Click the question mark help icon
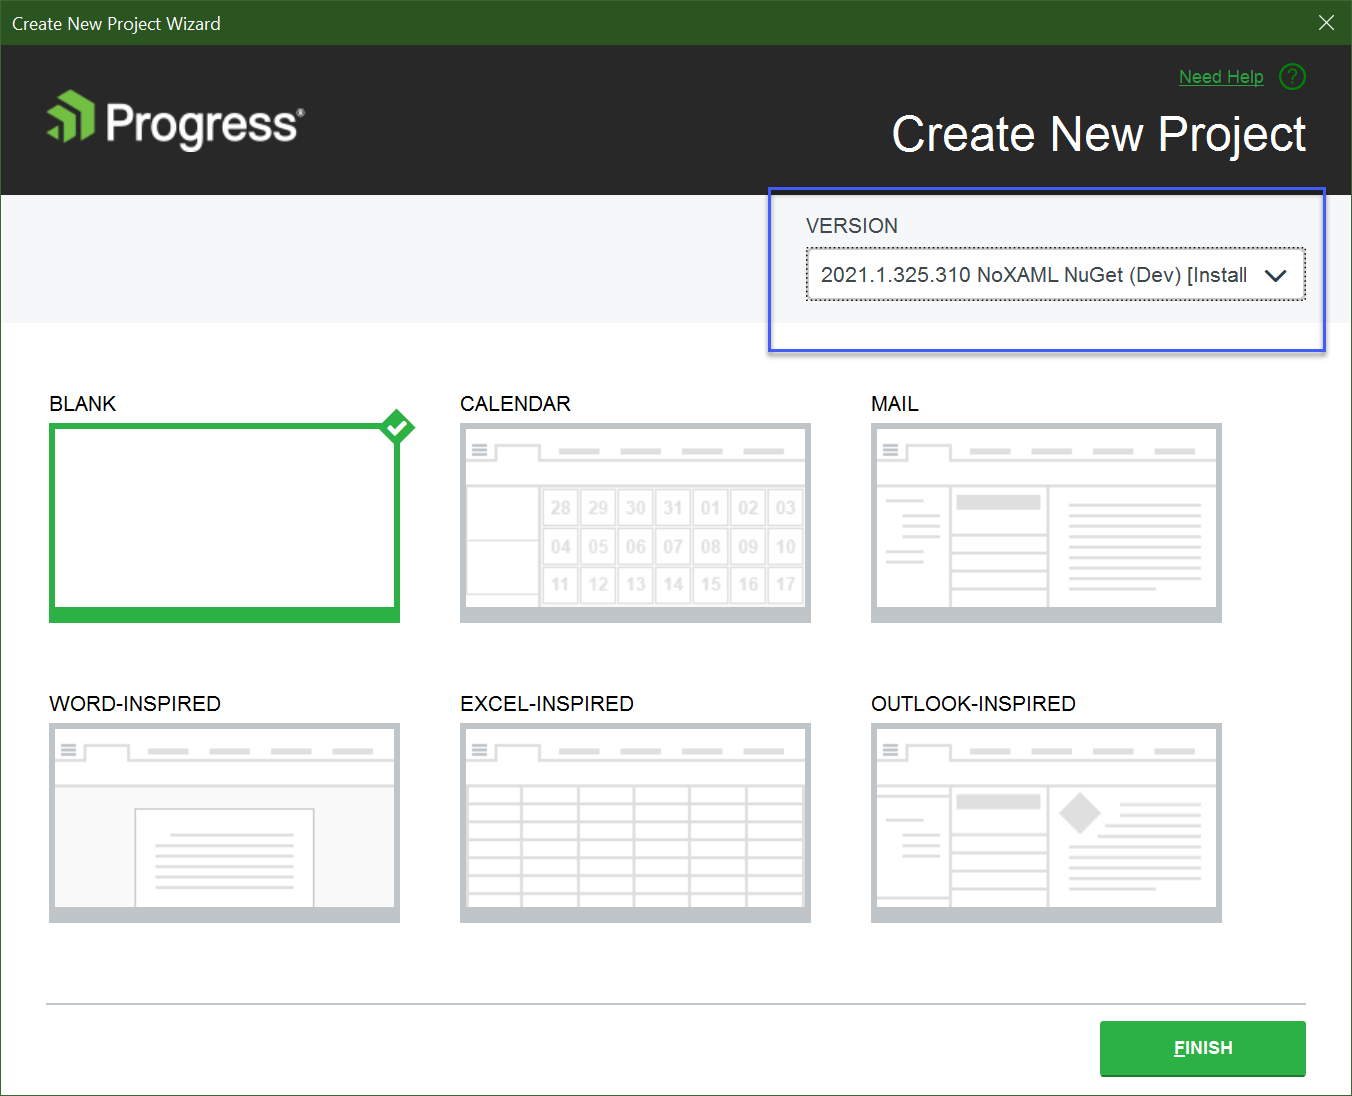This screenshot has width=1352, height=1096. (1292, 76)
